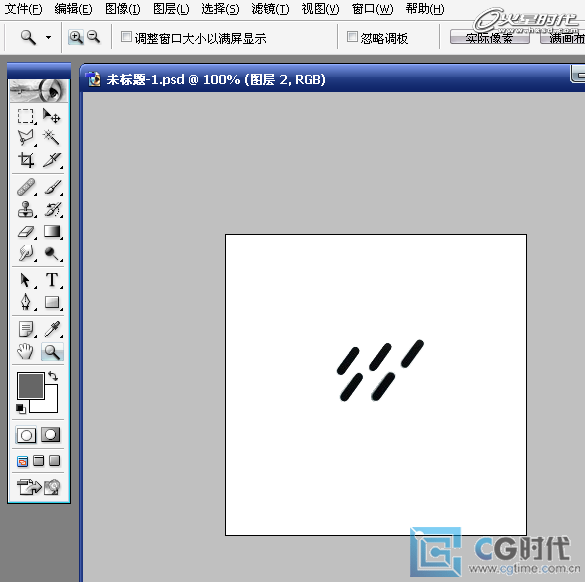585x582 pixels.
Task: Select the Crop tool
Action: click(x=26, y=160)
